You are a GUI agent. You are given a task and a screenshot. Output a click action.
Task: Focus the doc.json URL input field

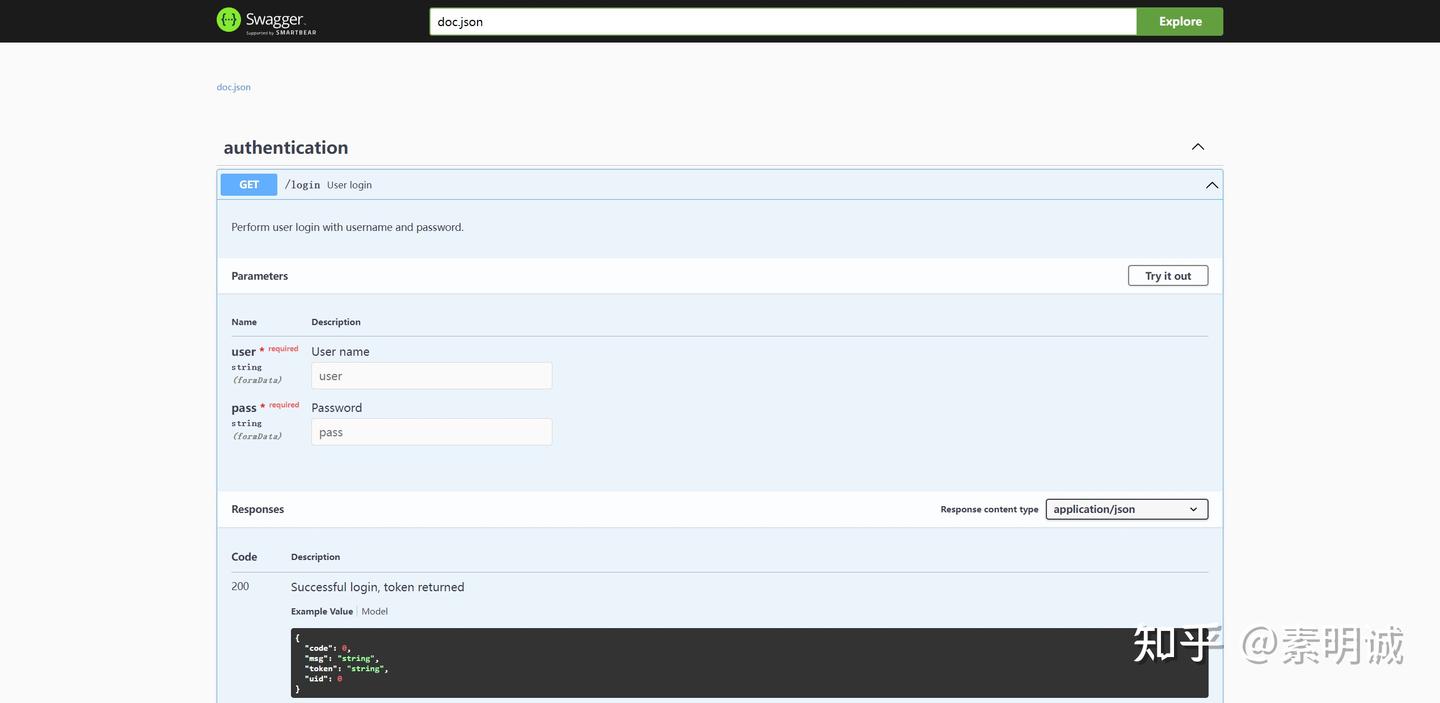click(783, 21)
